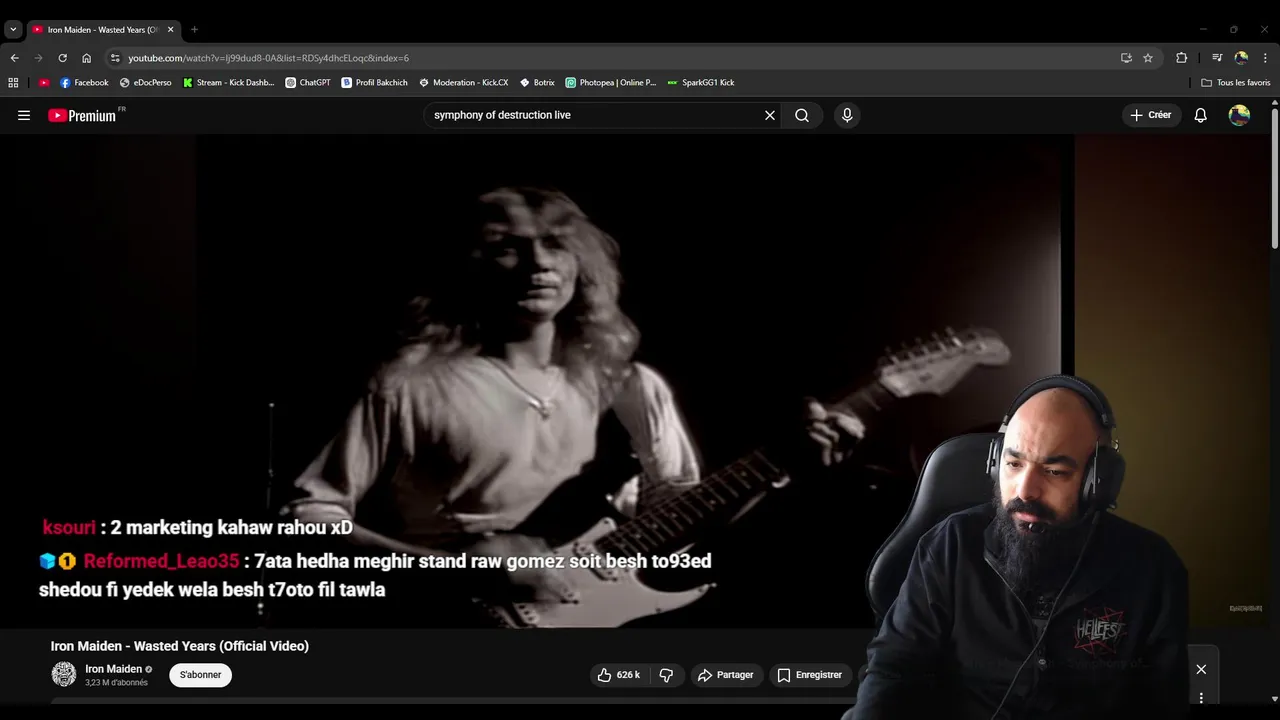Open the SparkGG1 Kick bookmark
Viewport: 1280px width, 720px height.
pos(701,83)
